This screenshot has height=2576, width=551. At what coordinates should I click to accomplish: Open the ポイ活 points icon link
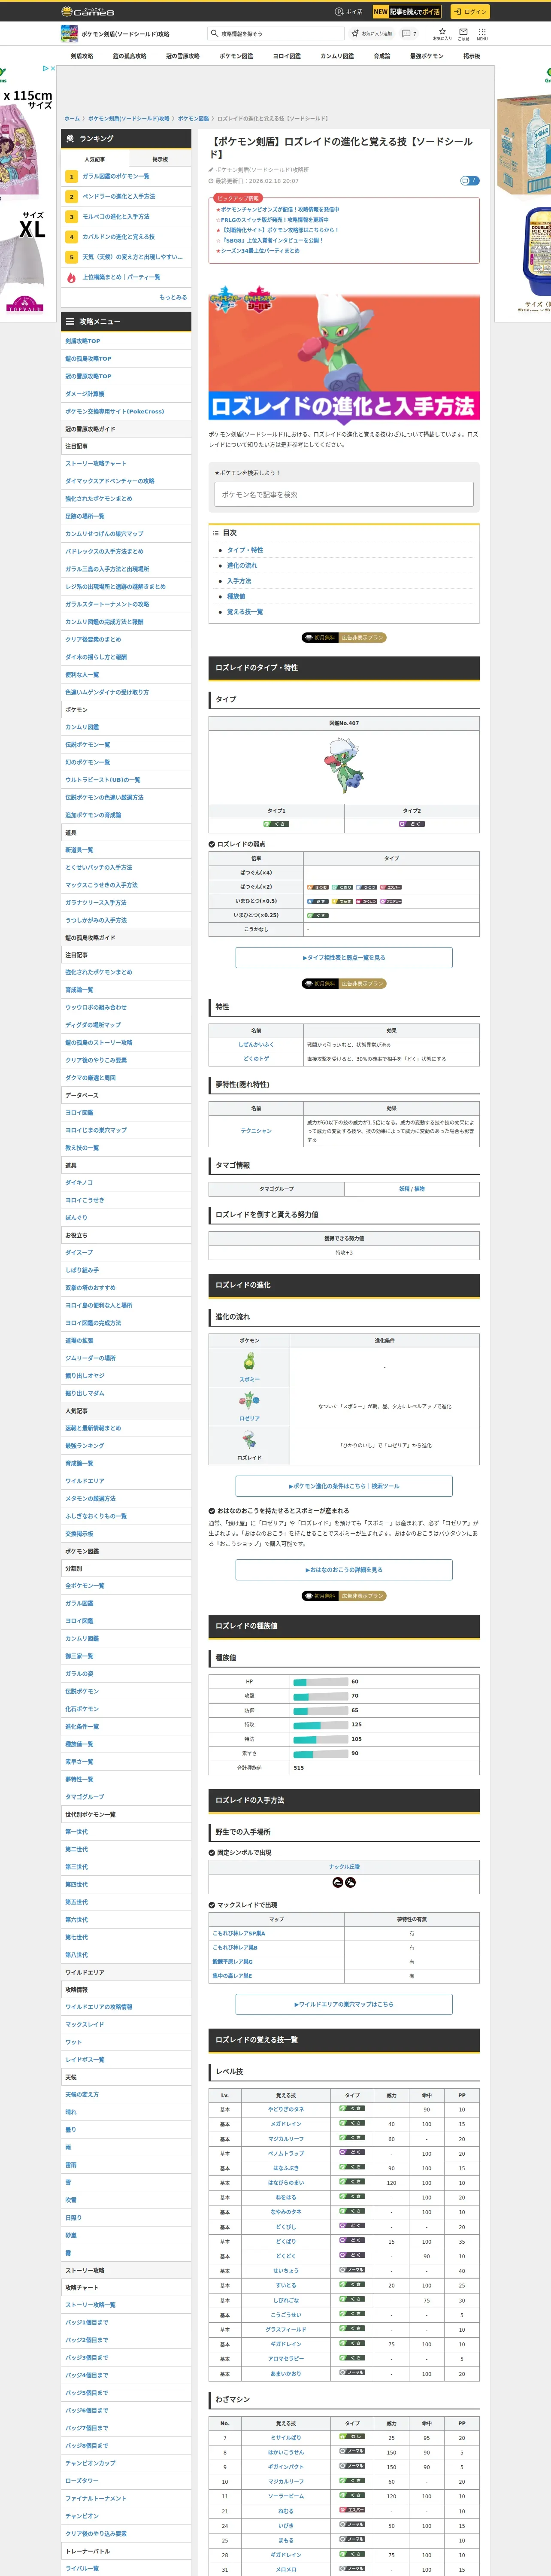click(x=349, y=12)
